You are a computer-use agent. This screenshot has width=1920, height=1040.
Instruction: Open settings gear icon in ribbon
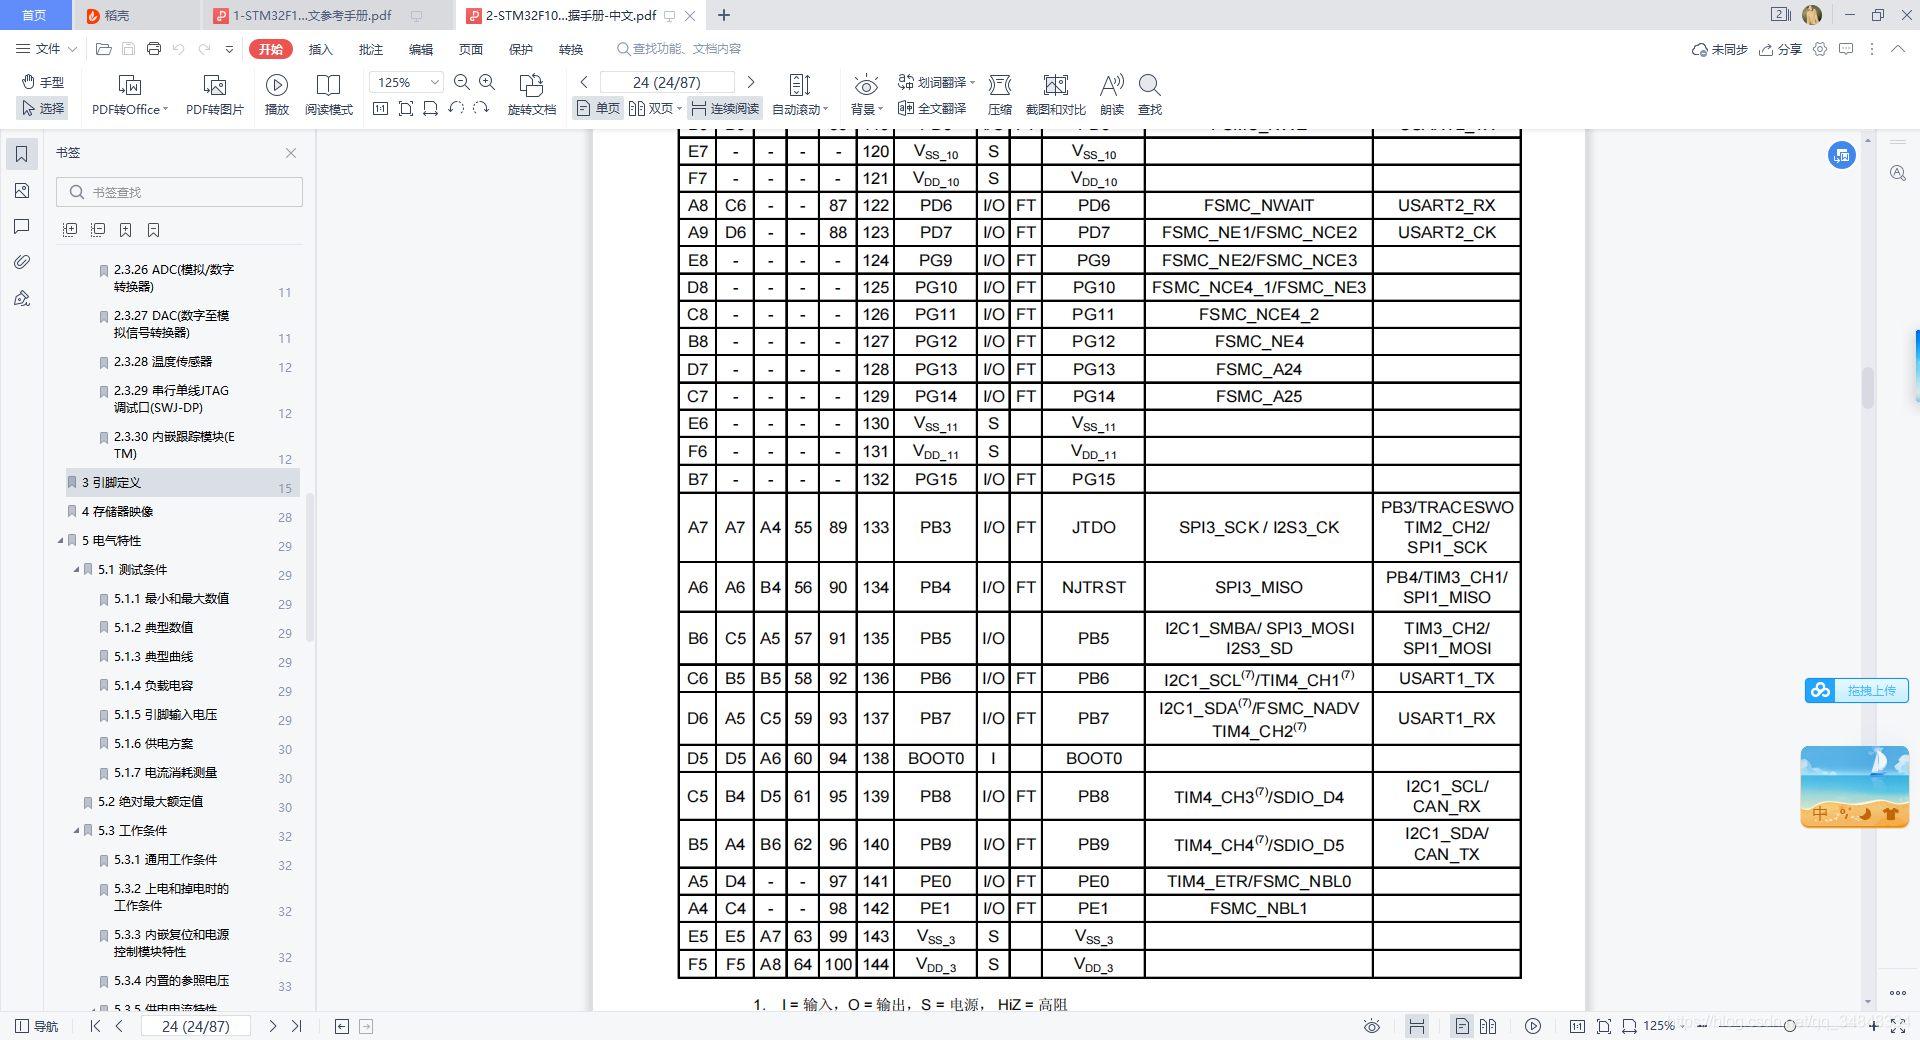click(x=1820, y=49)
